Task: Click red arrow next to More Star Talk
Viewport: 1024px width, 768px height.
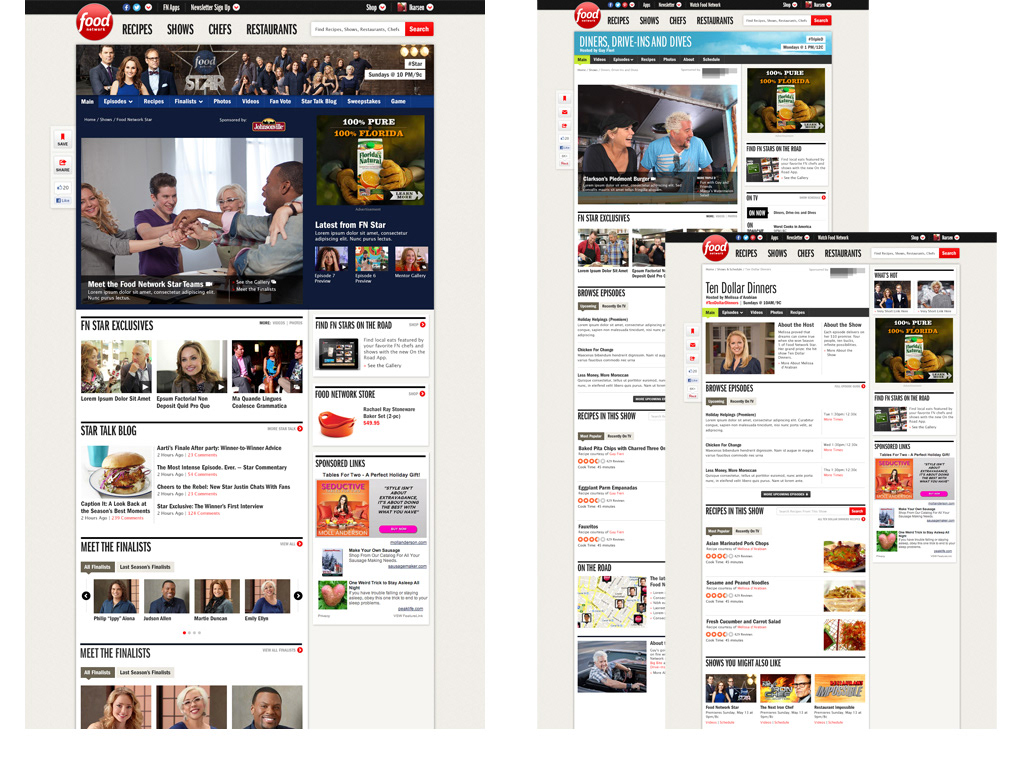Action: tap(300, 429)
